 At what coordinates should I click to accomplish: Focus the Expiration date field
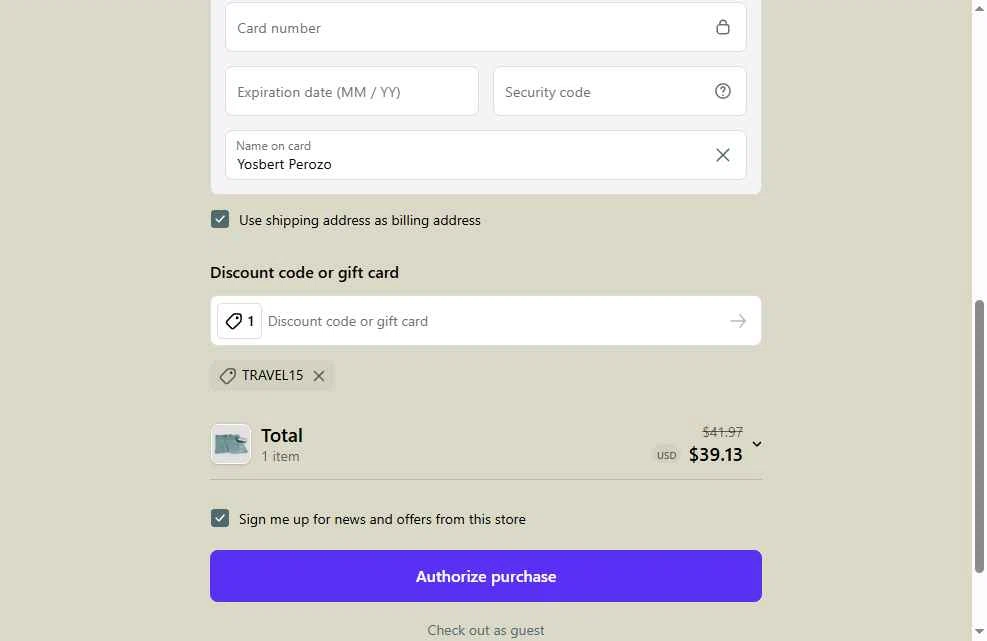[352, 92]
